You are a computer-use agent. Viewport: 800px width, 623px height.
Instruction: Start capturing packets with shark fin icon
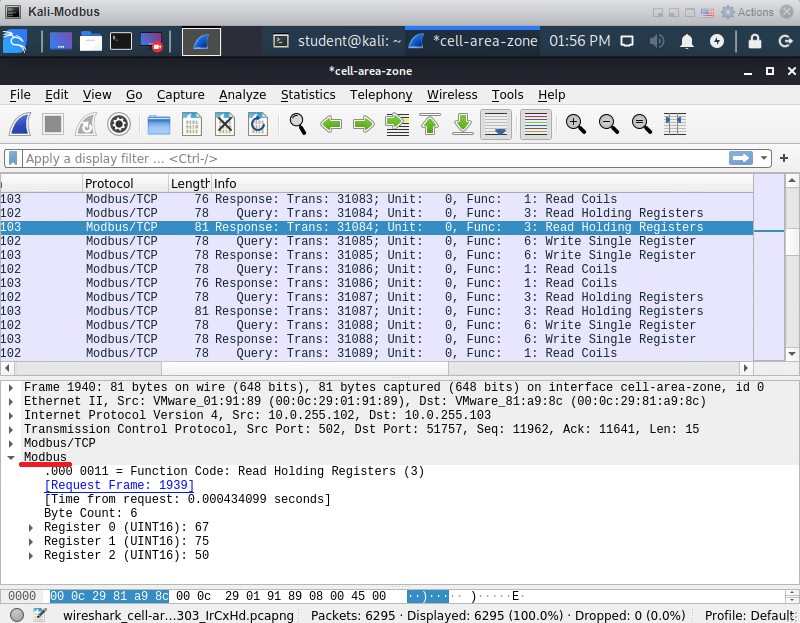[20, 124]
